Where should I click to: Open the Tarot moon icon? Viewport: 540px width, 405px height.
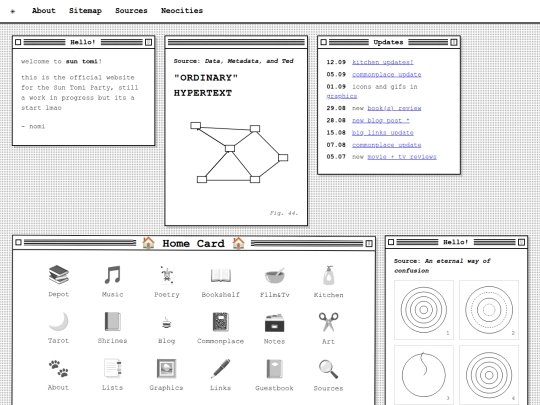[x=59, y=321]
